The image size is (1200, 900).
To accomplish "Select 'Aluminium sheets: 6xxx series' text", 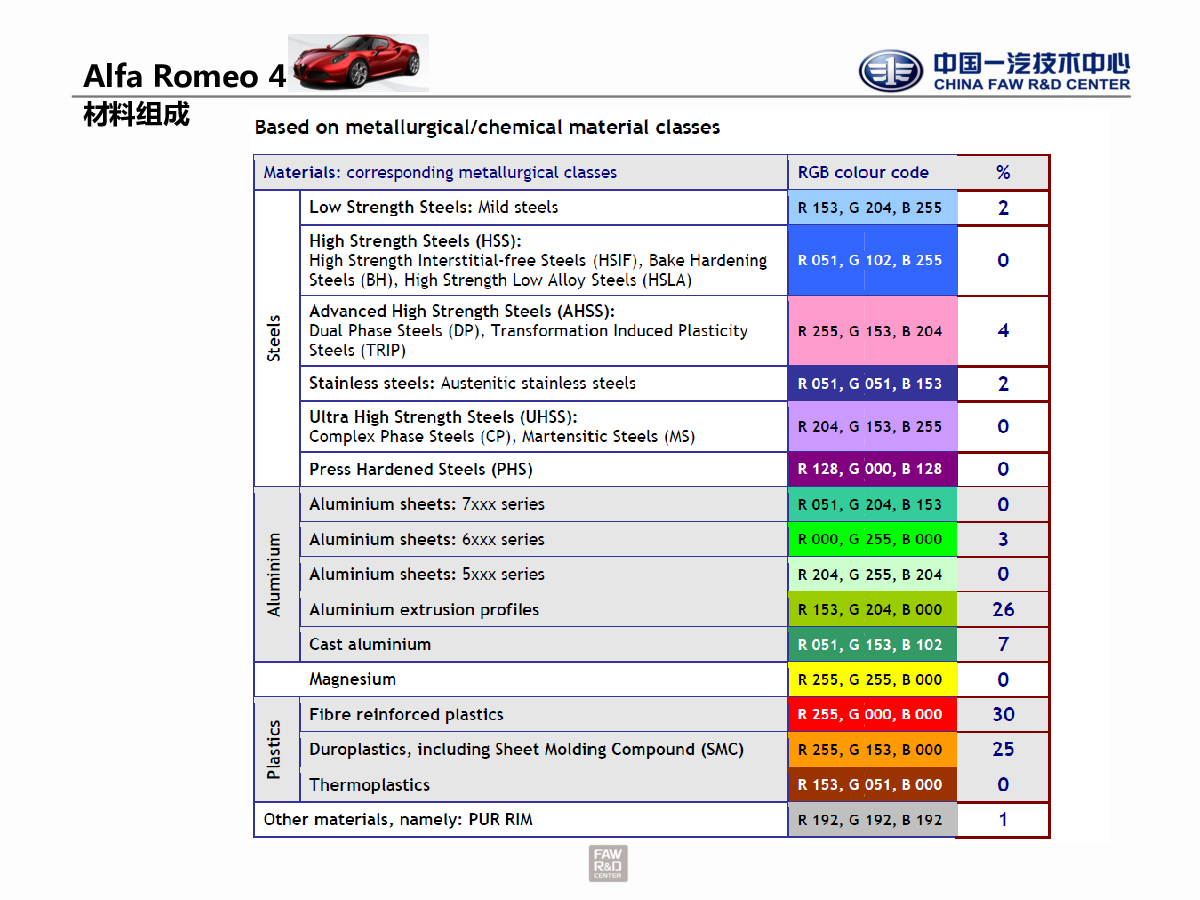I will (427, 539).
